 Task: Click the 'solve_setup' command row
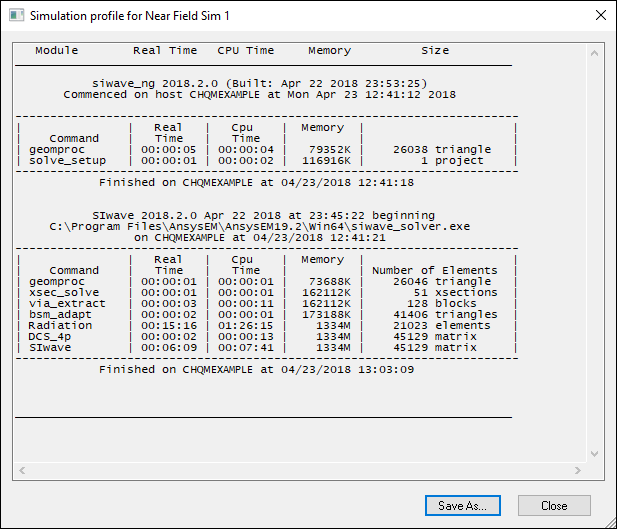click(x=267, y=161)
